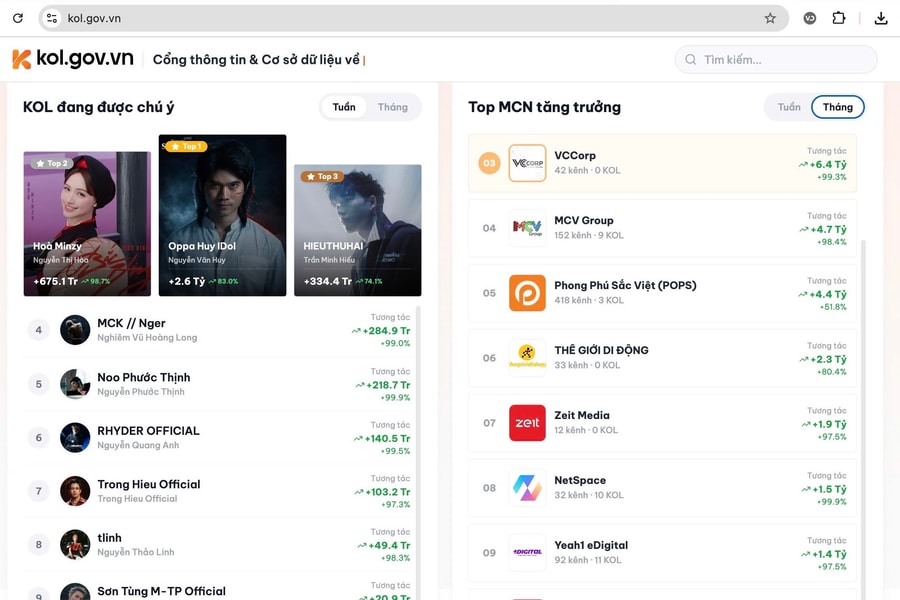The height and width of the screenshot is (600, 900).
Task: Open RHYDER OFFICIAL profile name
Action: 148,431
